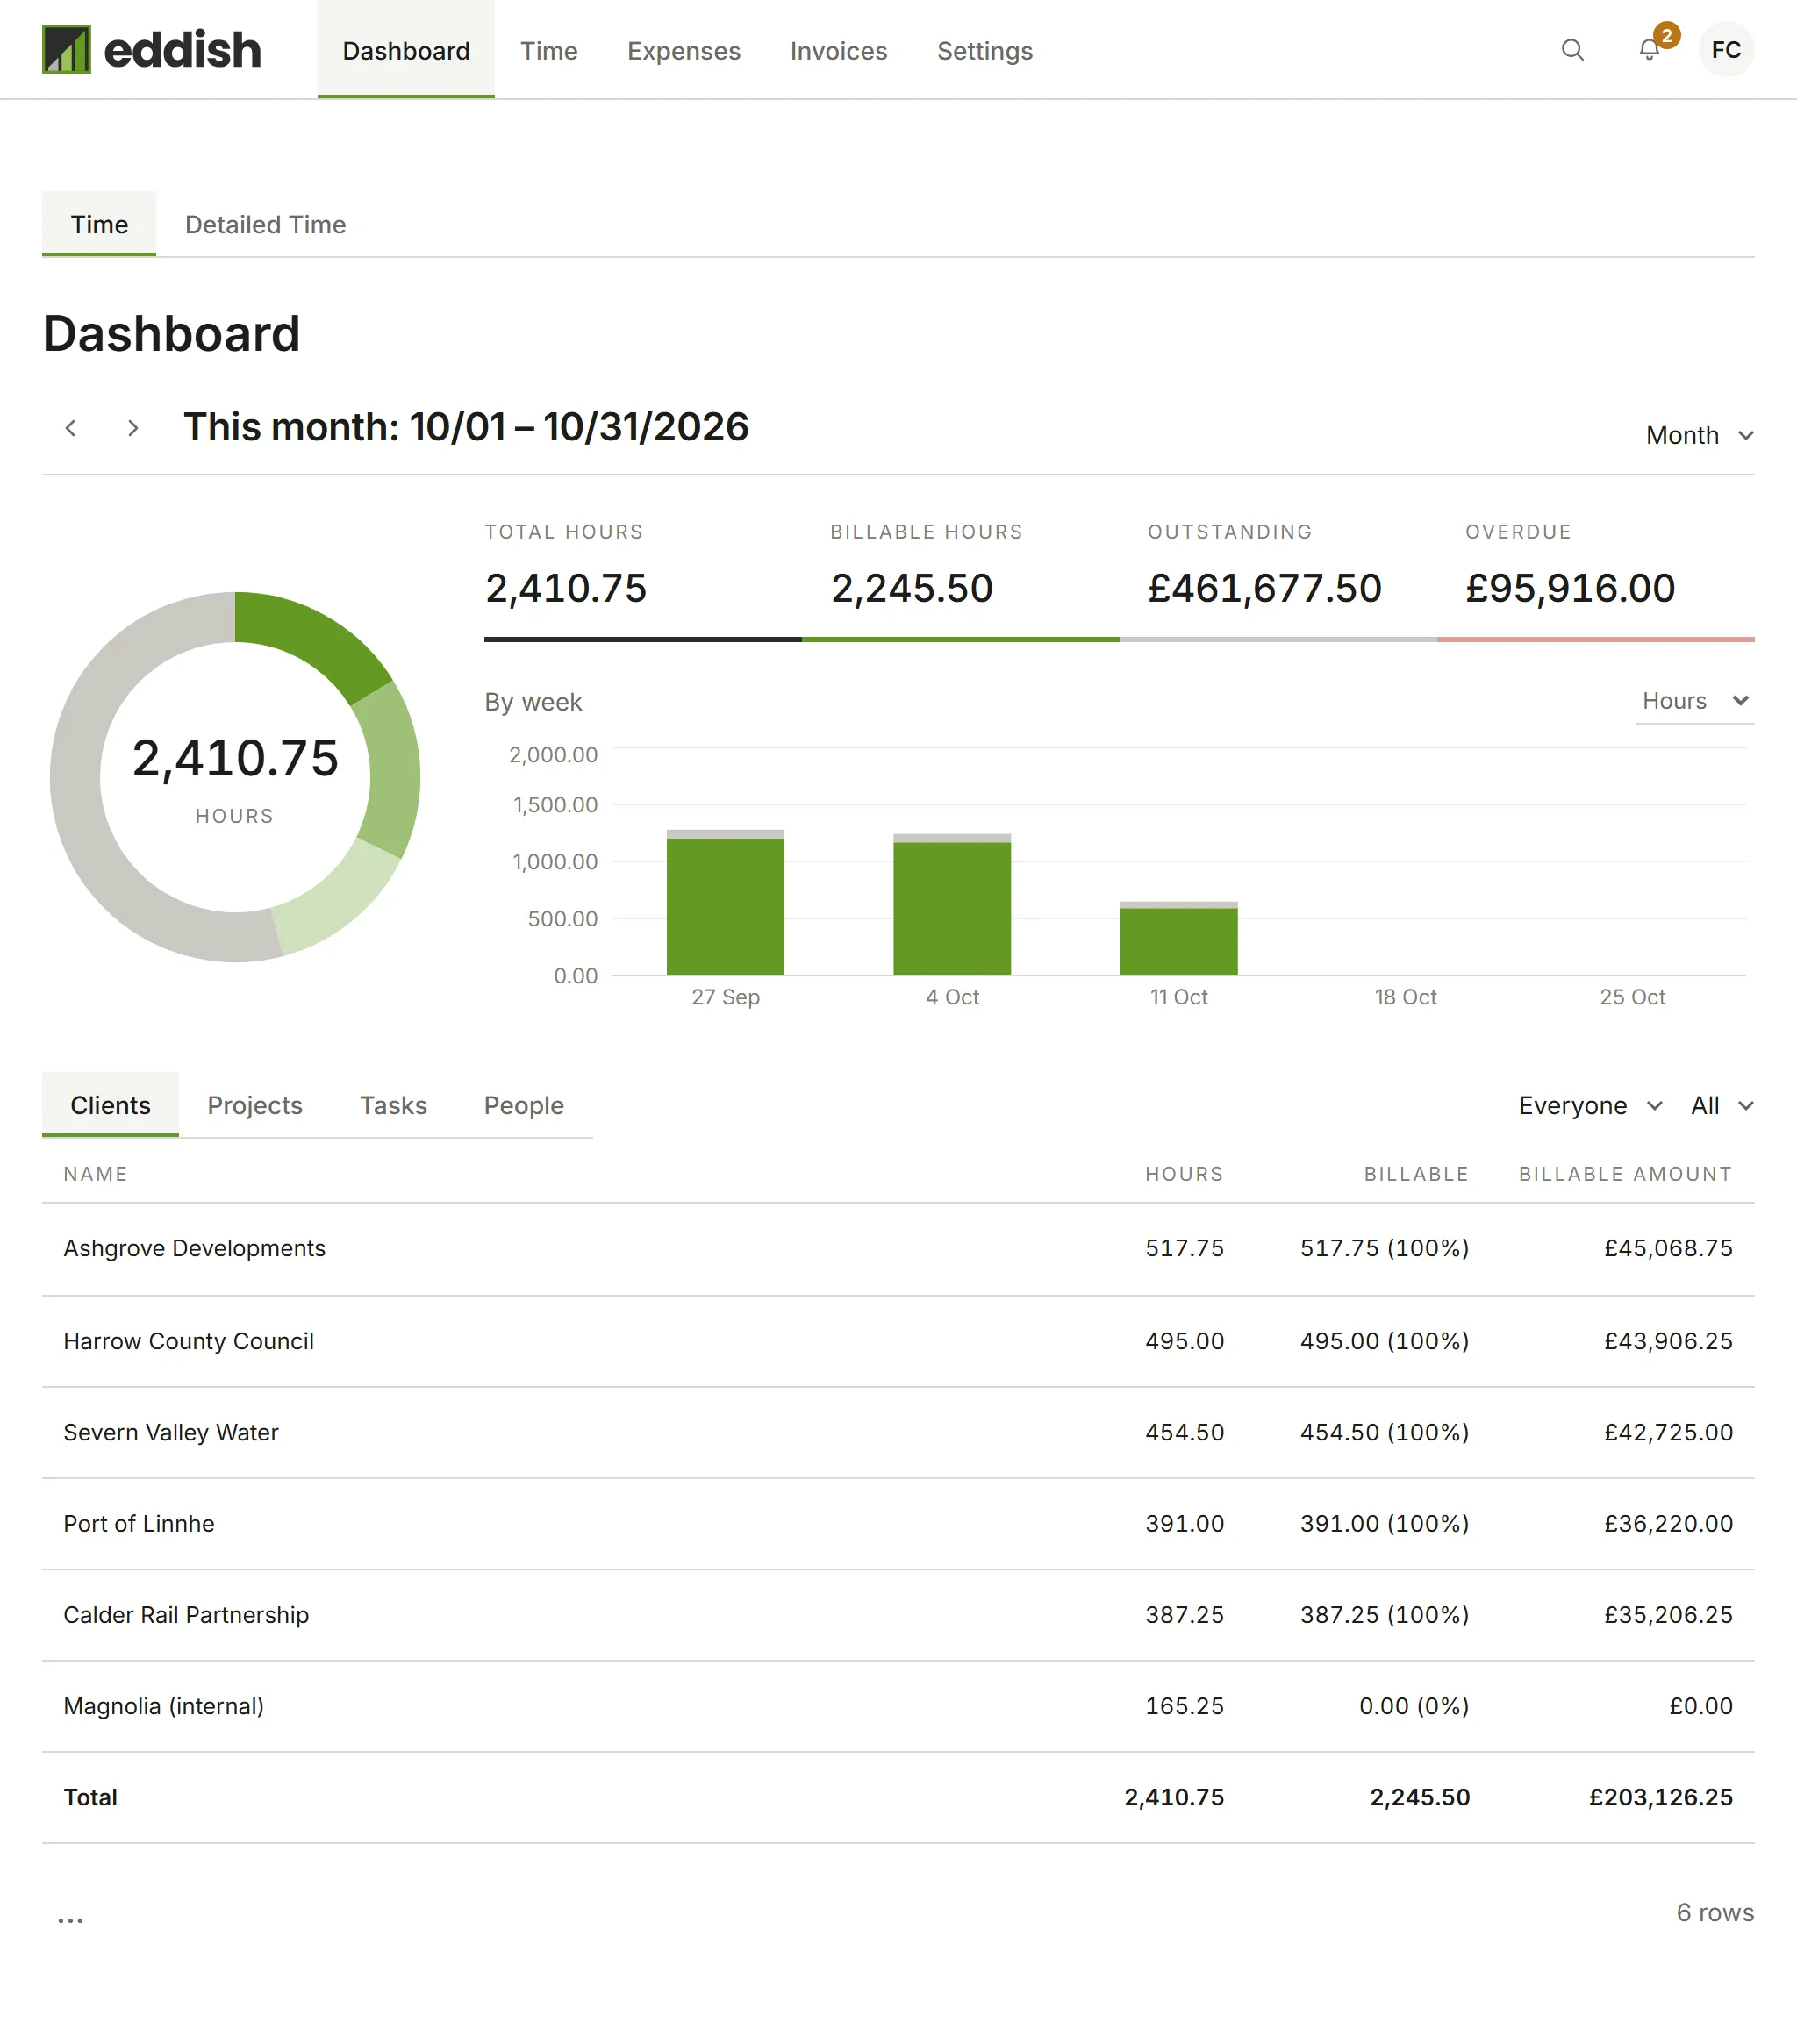The image size is (1797, 2044).
Task: Open Expenses nav item
Action: (684, 50)
